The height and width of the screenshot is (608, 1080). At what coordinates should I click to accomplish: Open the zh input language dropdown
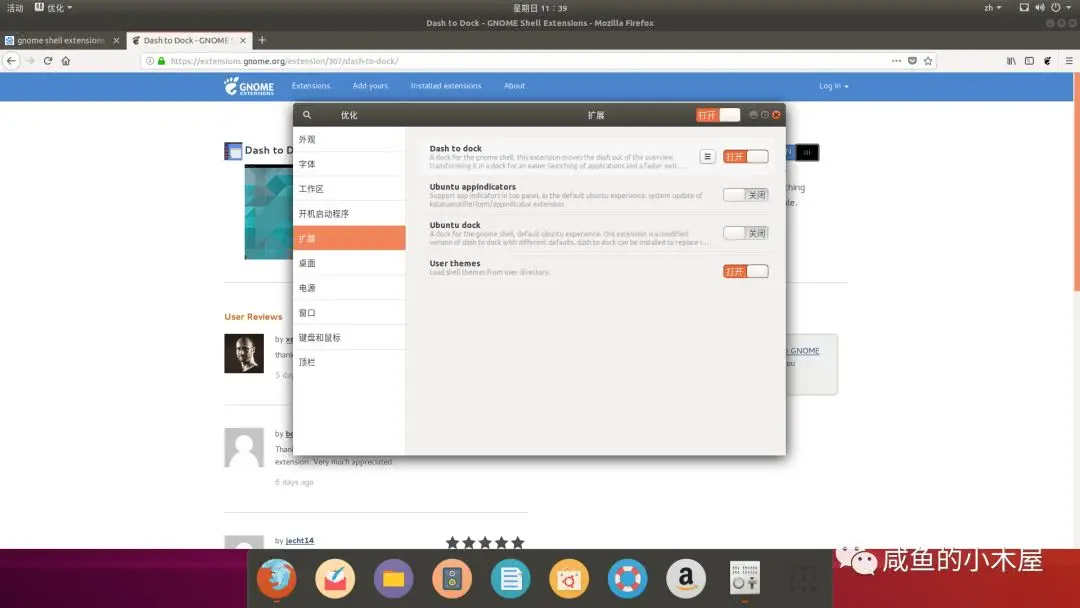point(993,8)
